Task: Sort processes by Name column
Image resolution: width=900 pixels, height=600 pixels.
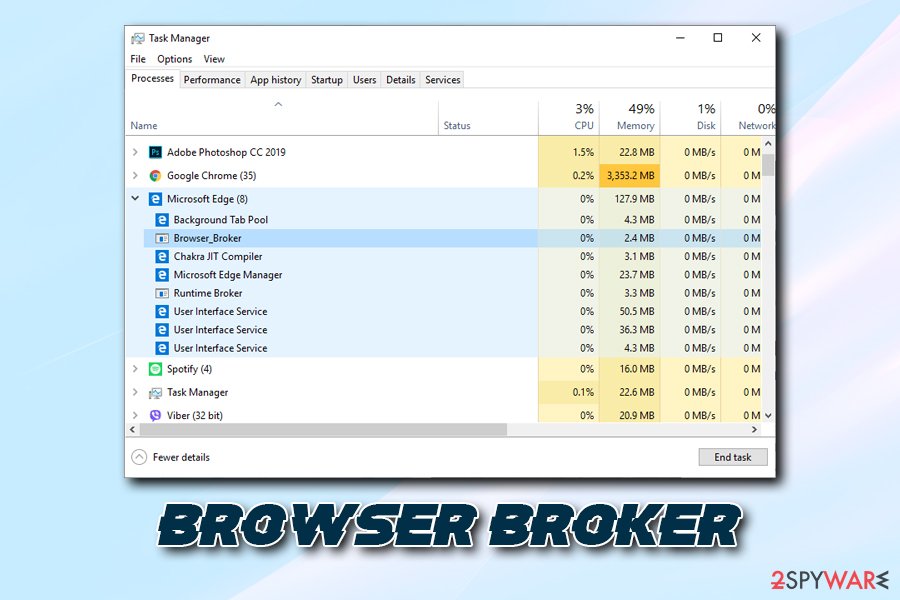Action: (x=282, y=118)
